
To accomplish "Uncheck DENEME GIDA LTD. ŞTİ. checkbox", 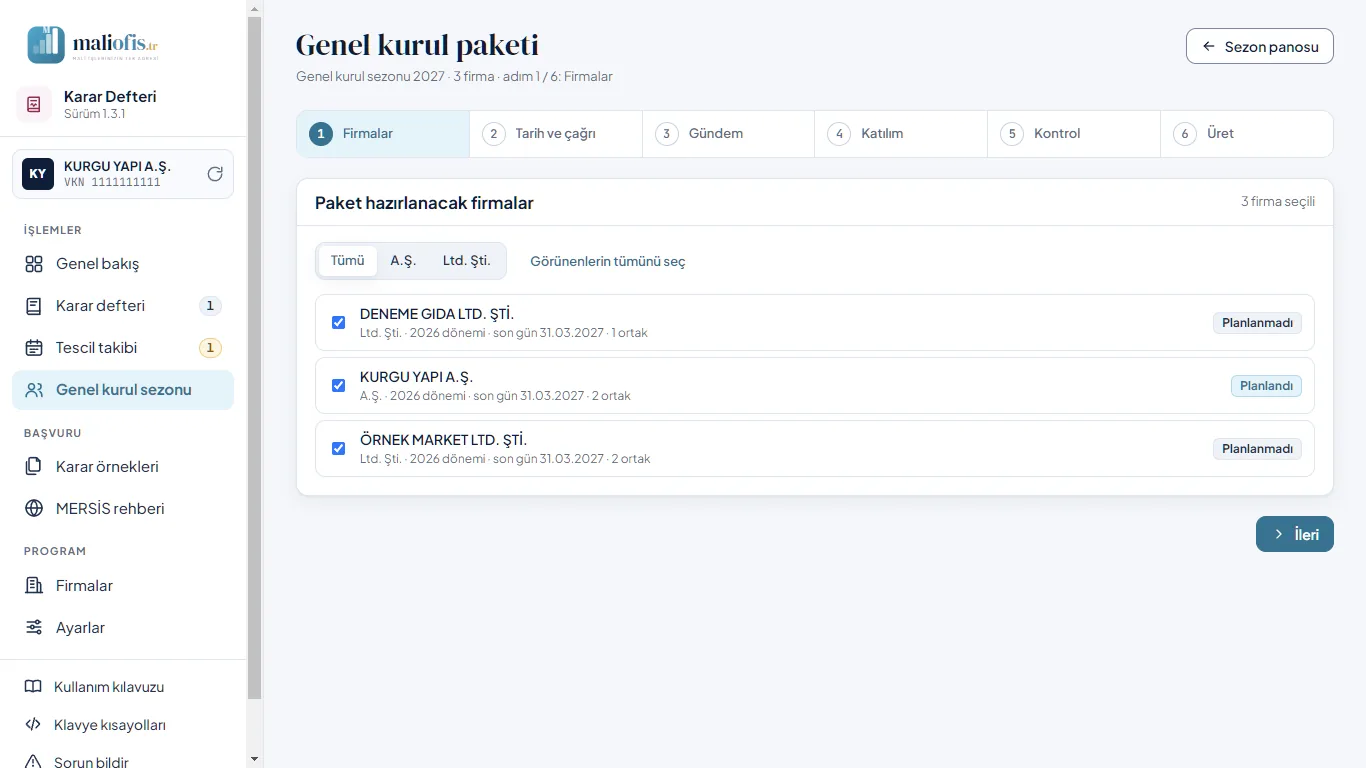I will pyautogui.click(x=338, y=322).
